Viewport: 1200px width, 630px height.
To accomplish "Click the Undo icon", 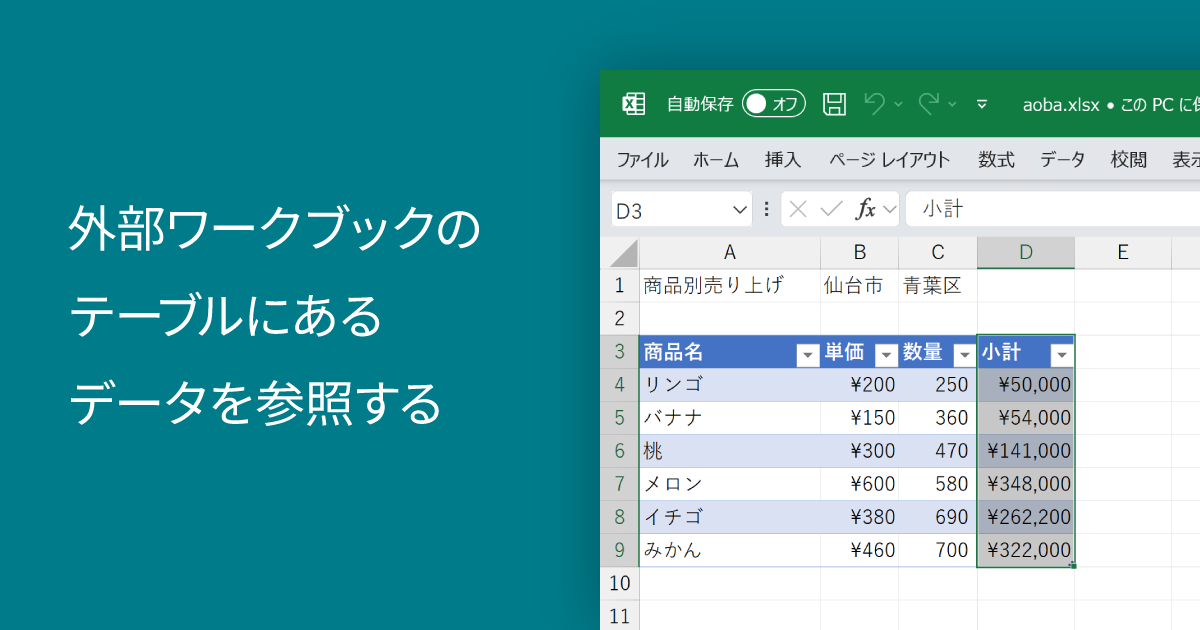I will click(x=876, y=103).
